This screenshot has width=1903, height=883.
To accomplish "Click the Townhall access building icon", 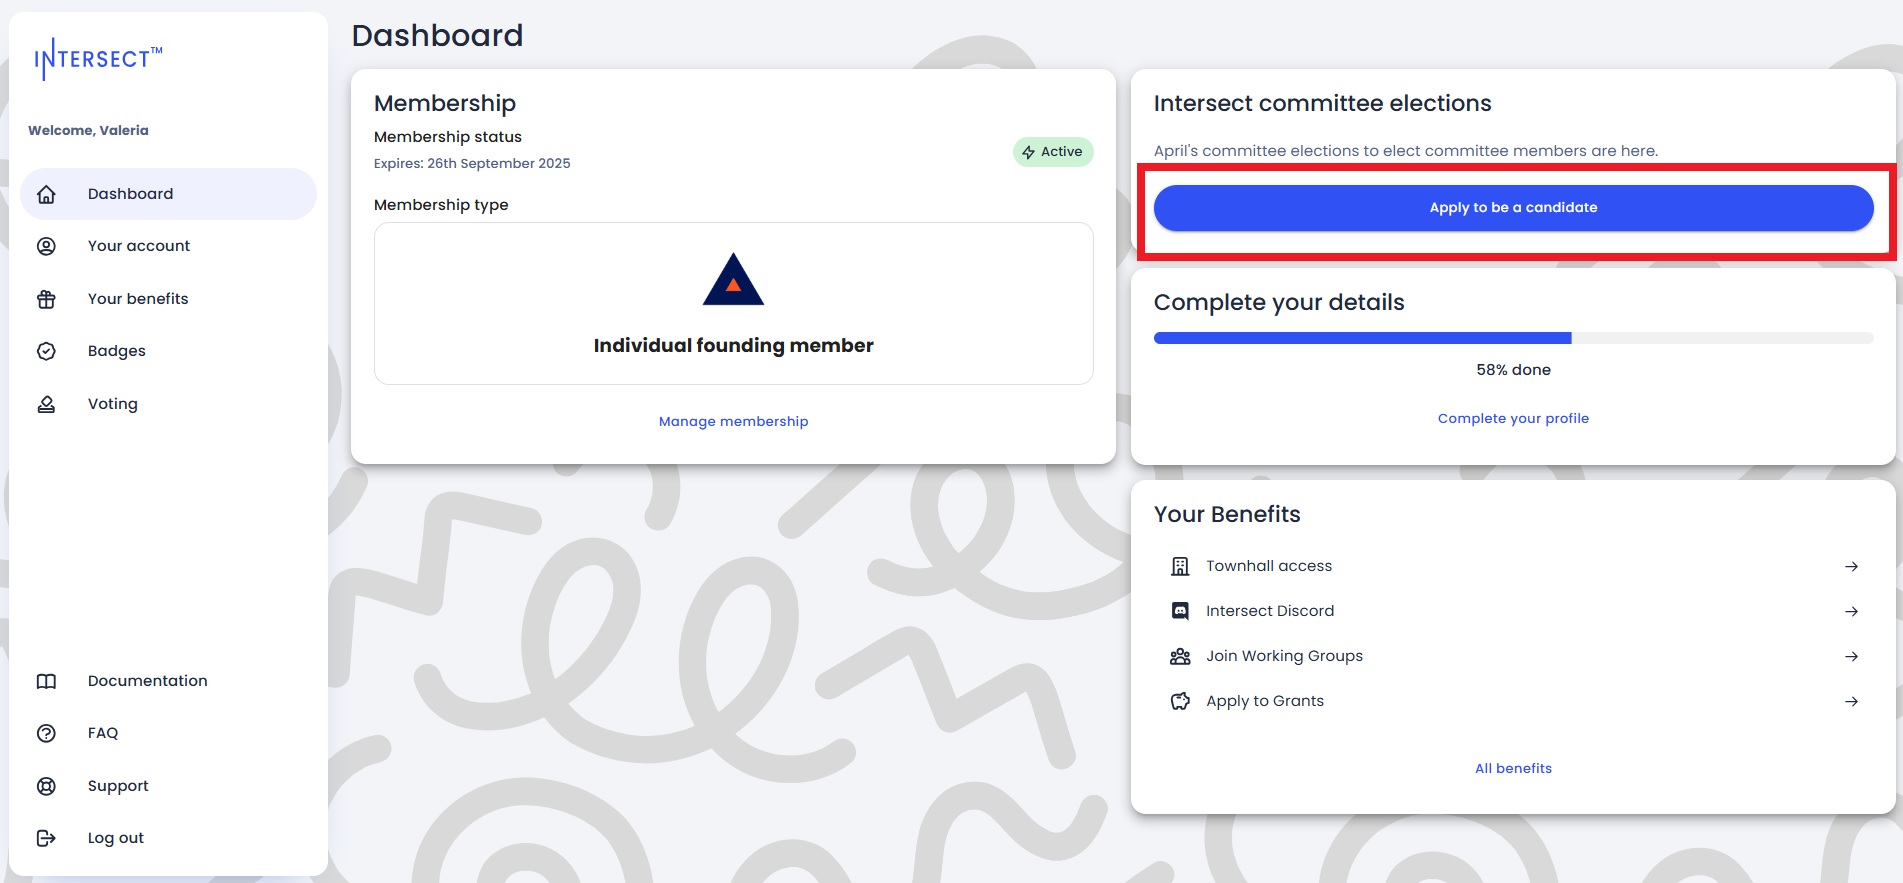I will [1180, 566].
